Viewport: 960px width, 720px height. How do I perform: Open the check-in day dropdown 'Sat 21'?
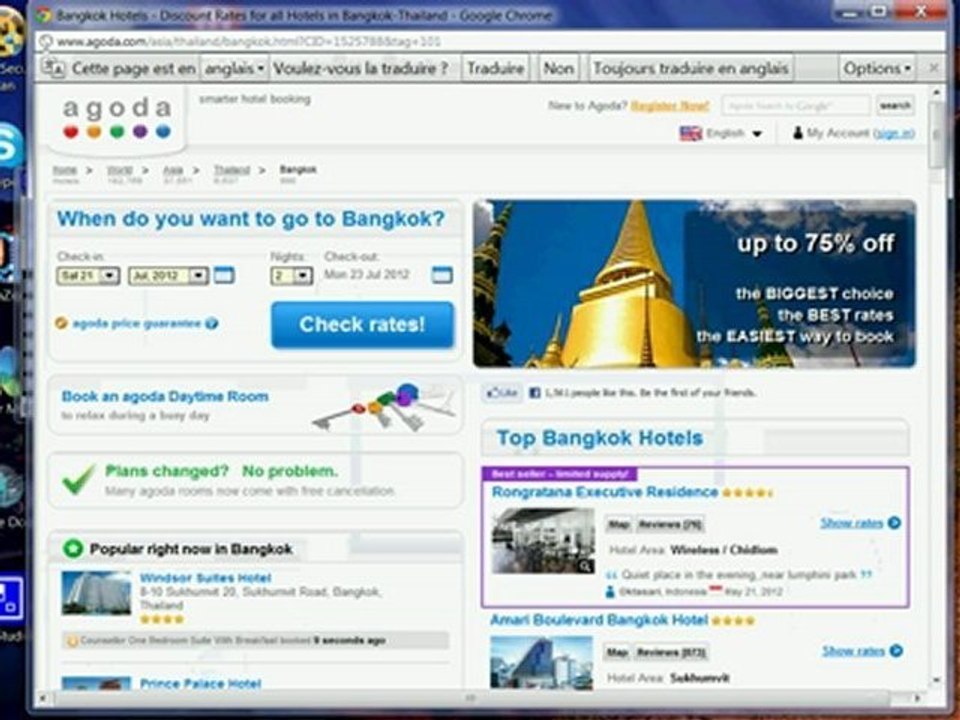point(88,276)
